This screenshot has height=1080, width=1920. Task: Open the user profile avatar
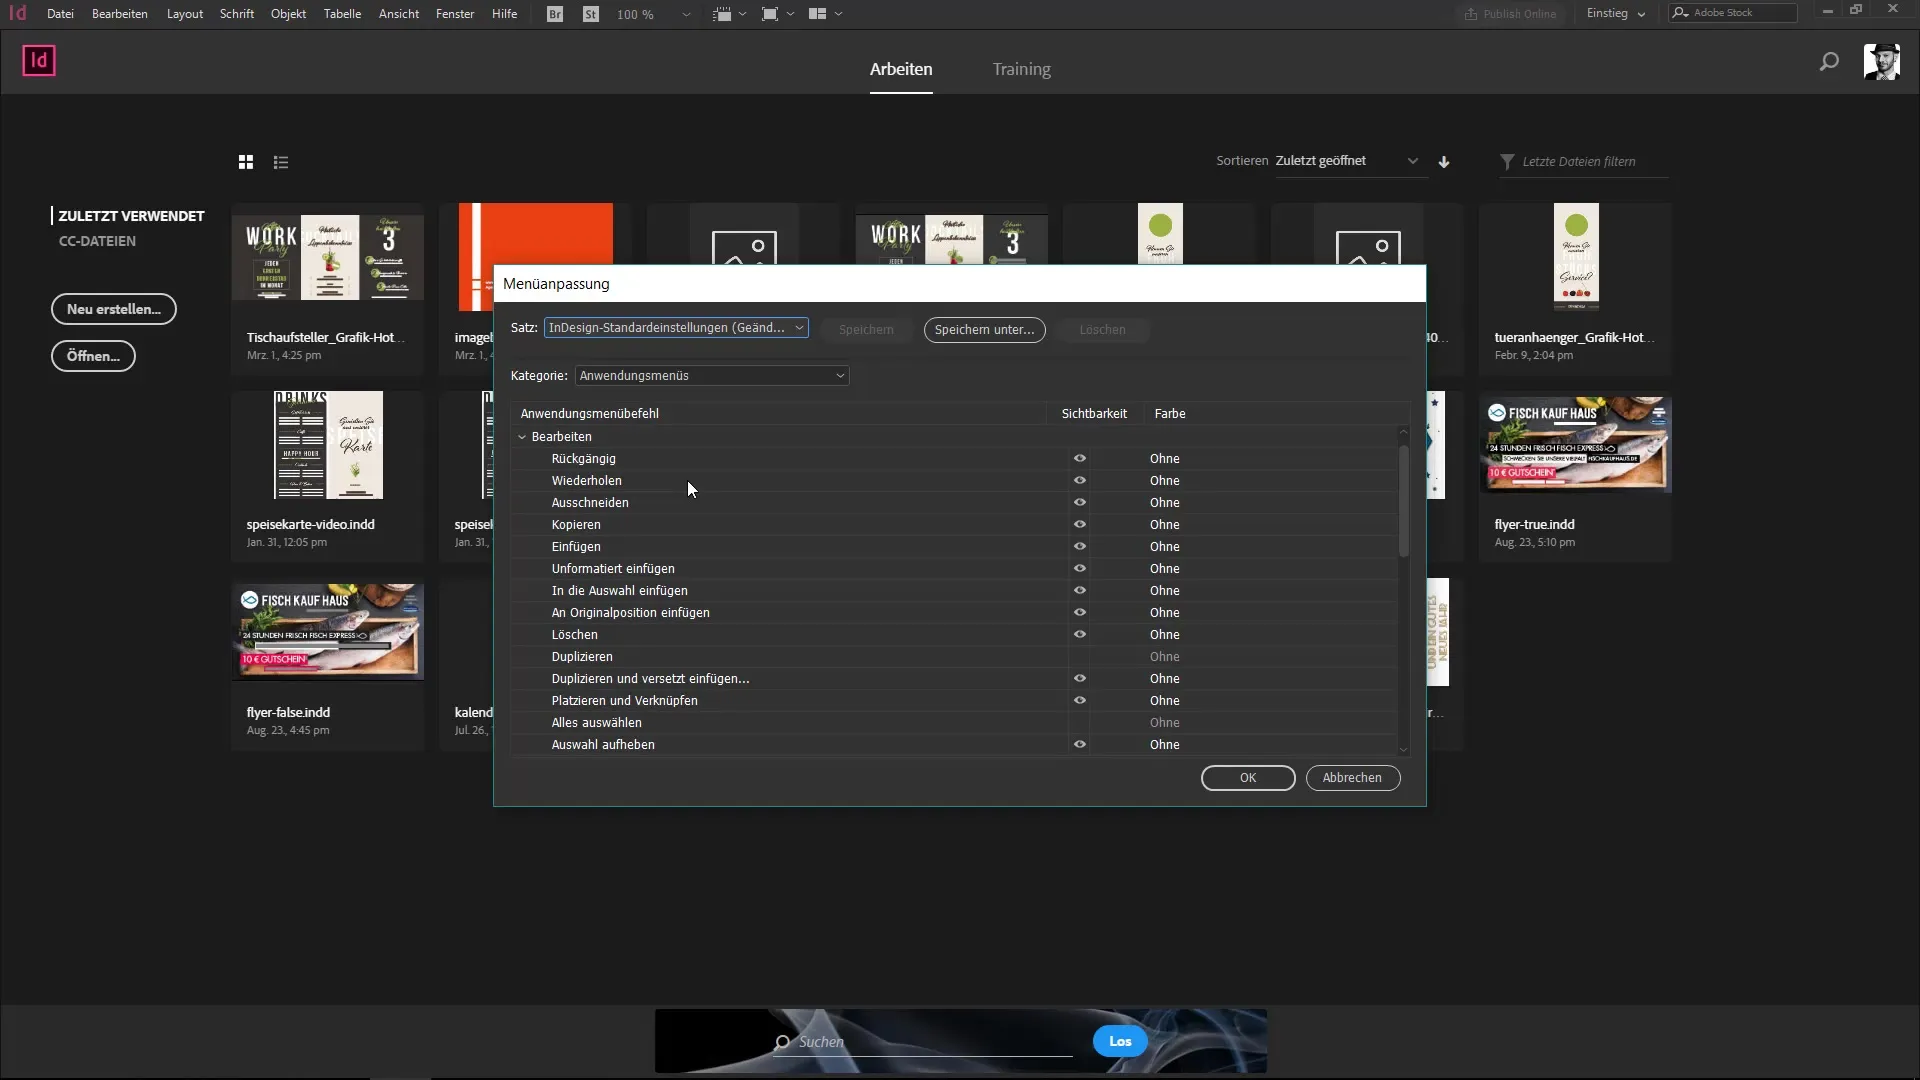click(x=1881, y=62)
